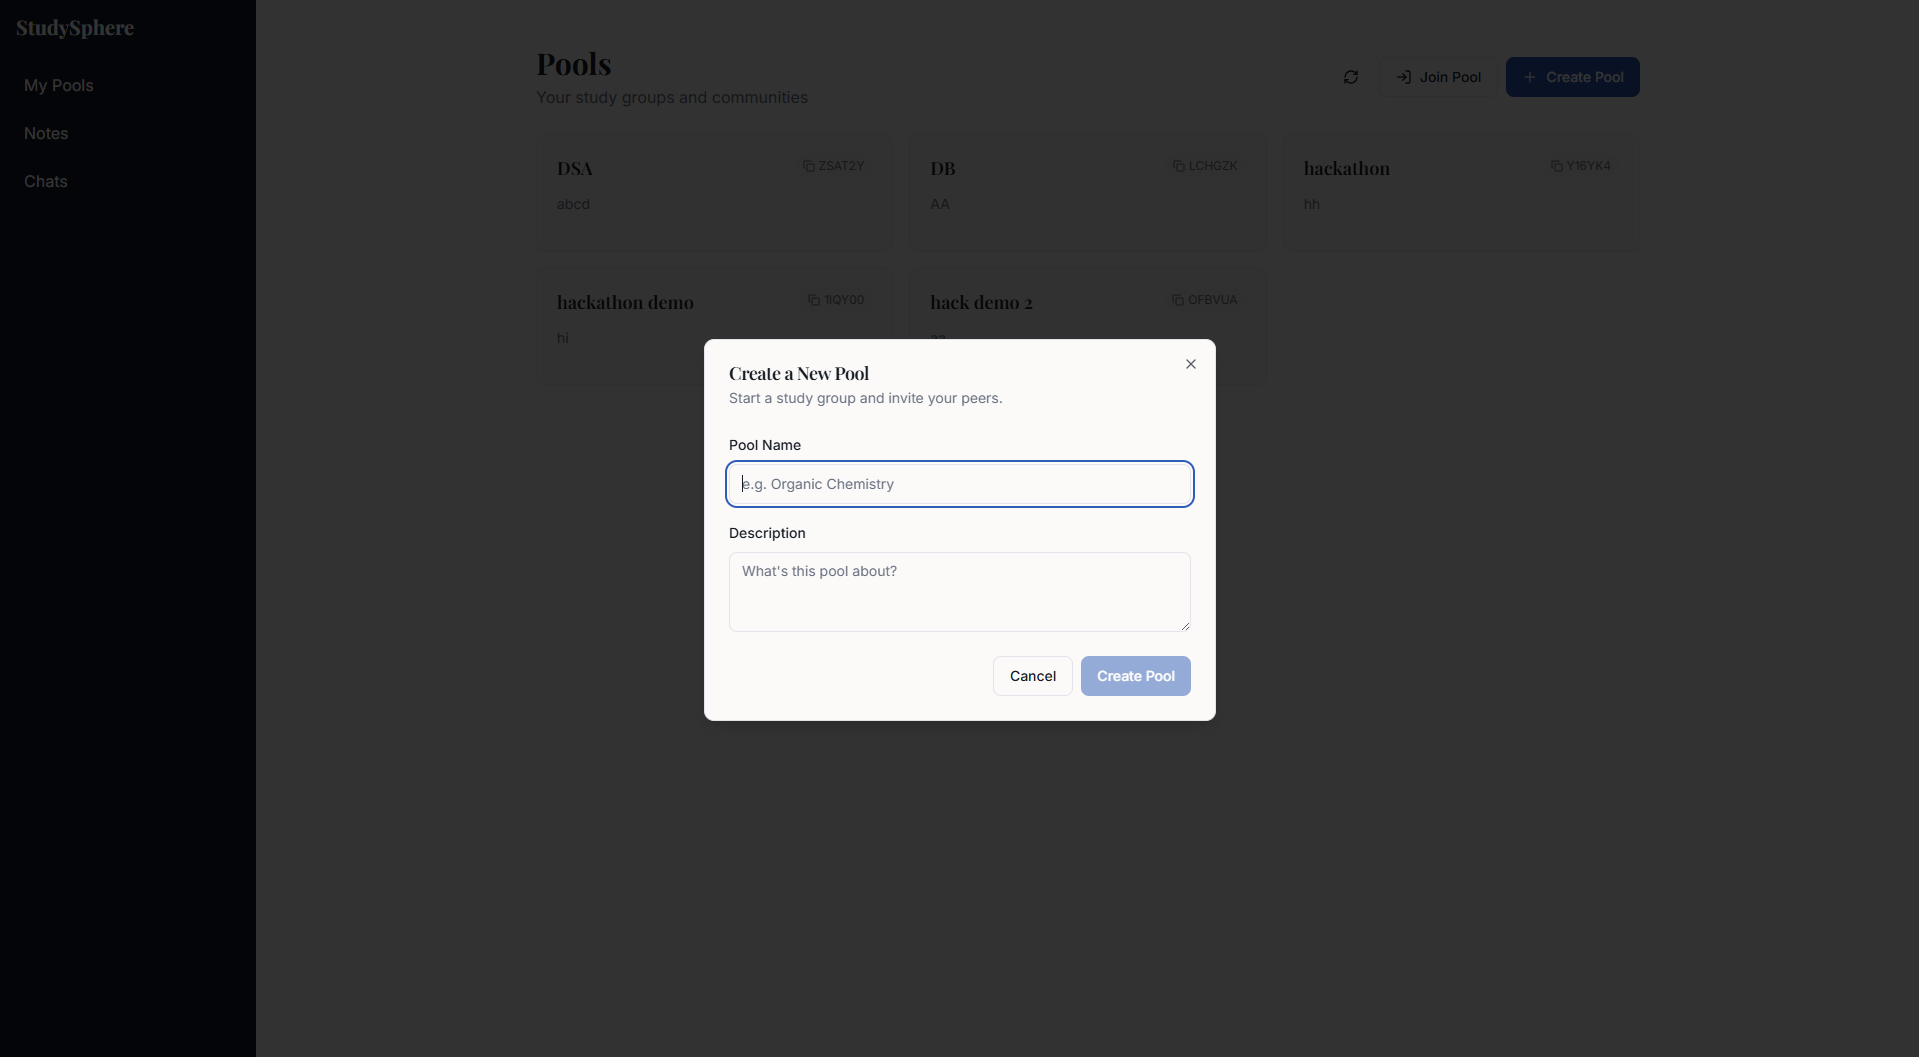The height and width of the screenshot is (1057, 1919).
Task: Click the Join Pool button
Action: 1438,77
